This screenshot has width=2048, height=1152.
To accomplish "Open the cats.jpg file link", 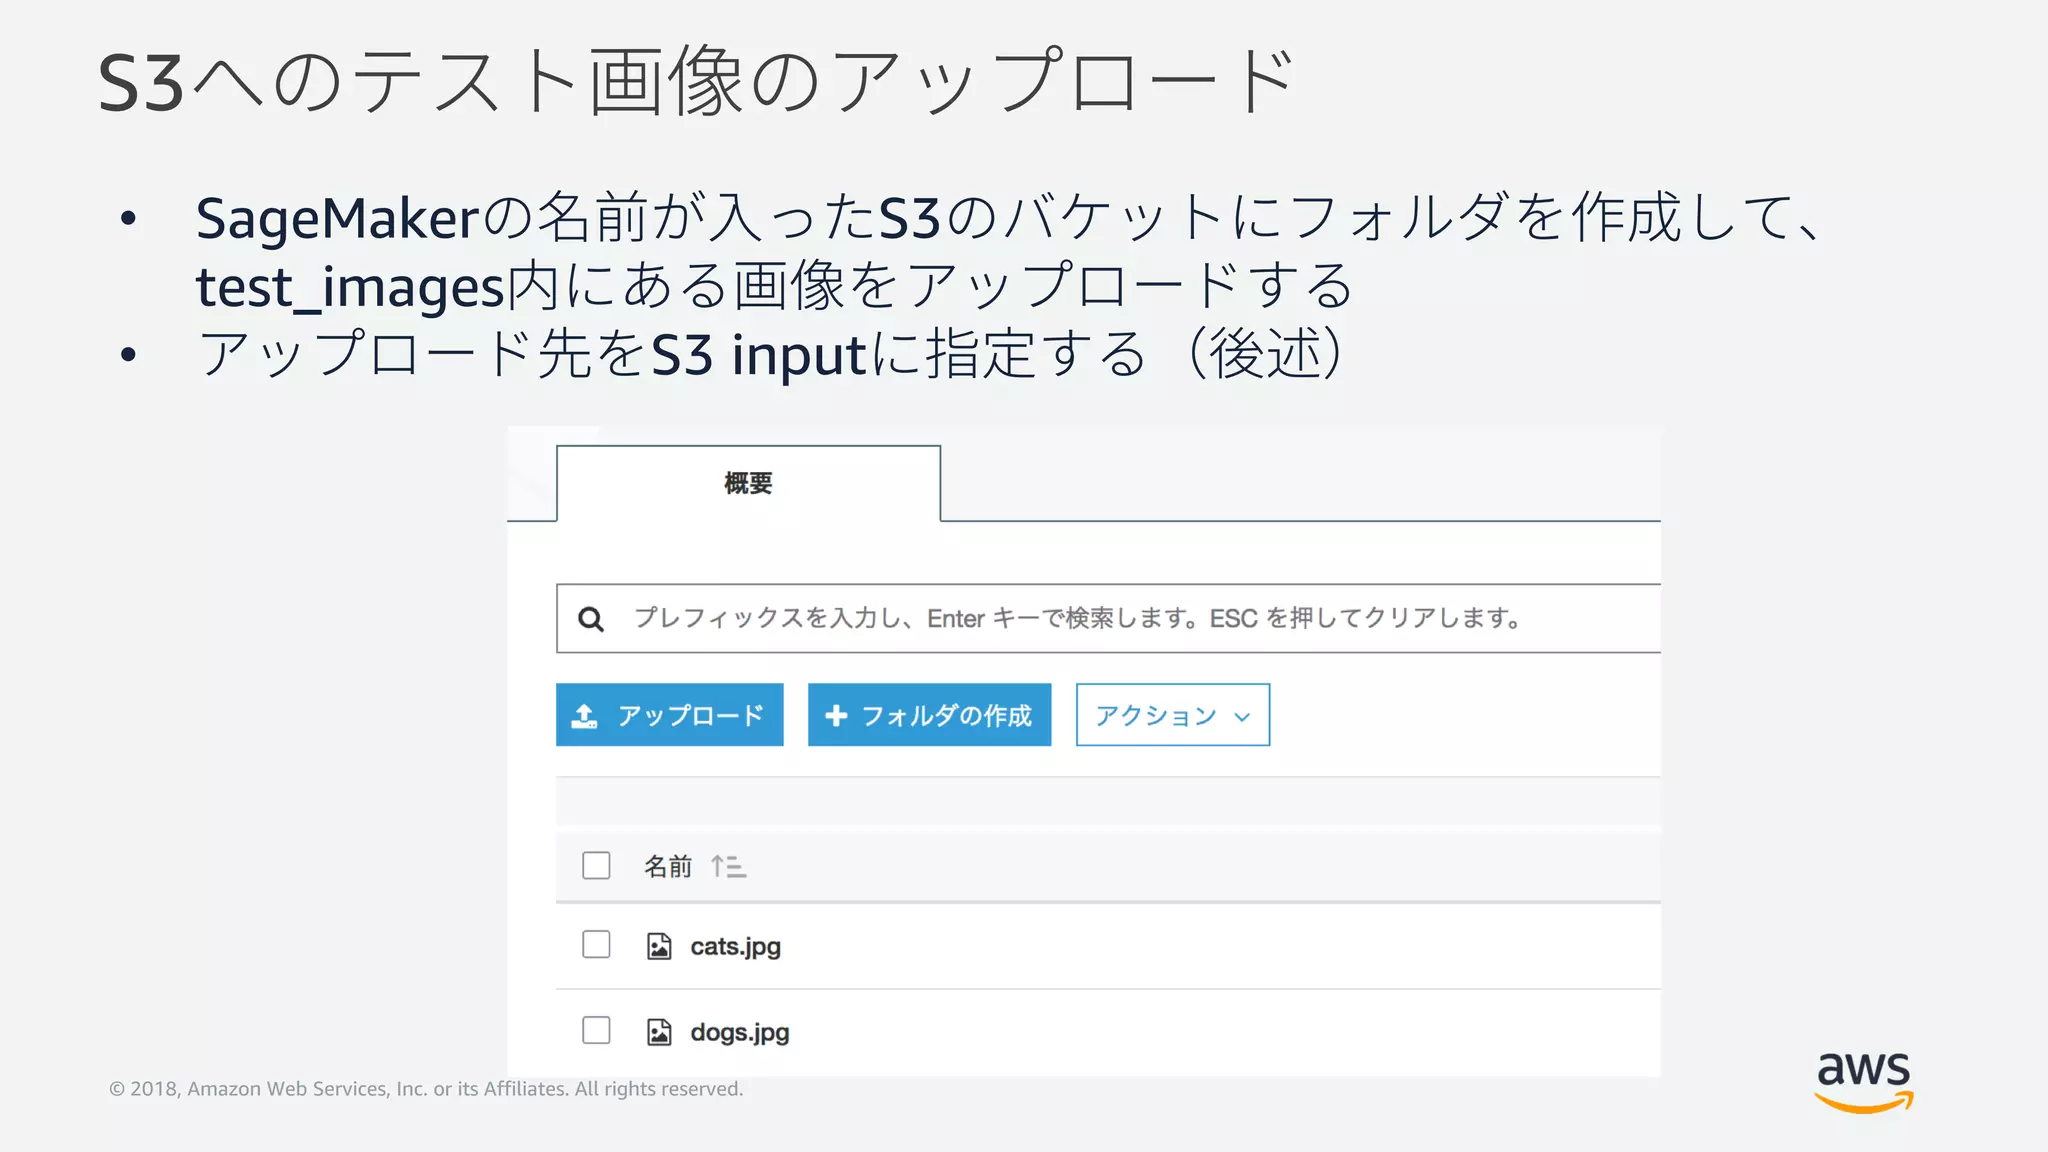I will click(x=735, y=946).
